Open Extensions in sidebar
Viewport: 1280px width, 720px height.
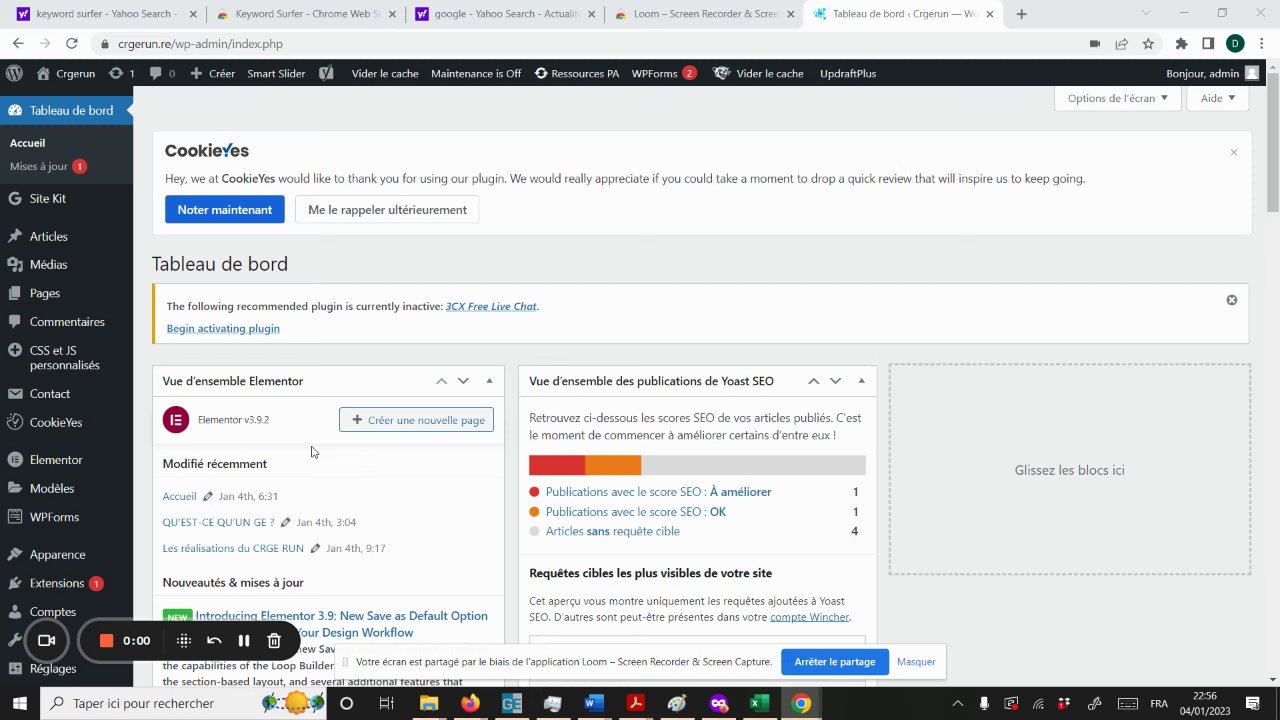[66, 583]
